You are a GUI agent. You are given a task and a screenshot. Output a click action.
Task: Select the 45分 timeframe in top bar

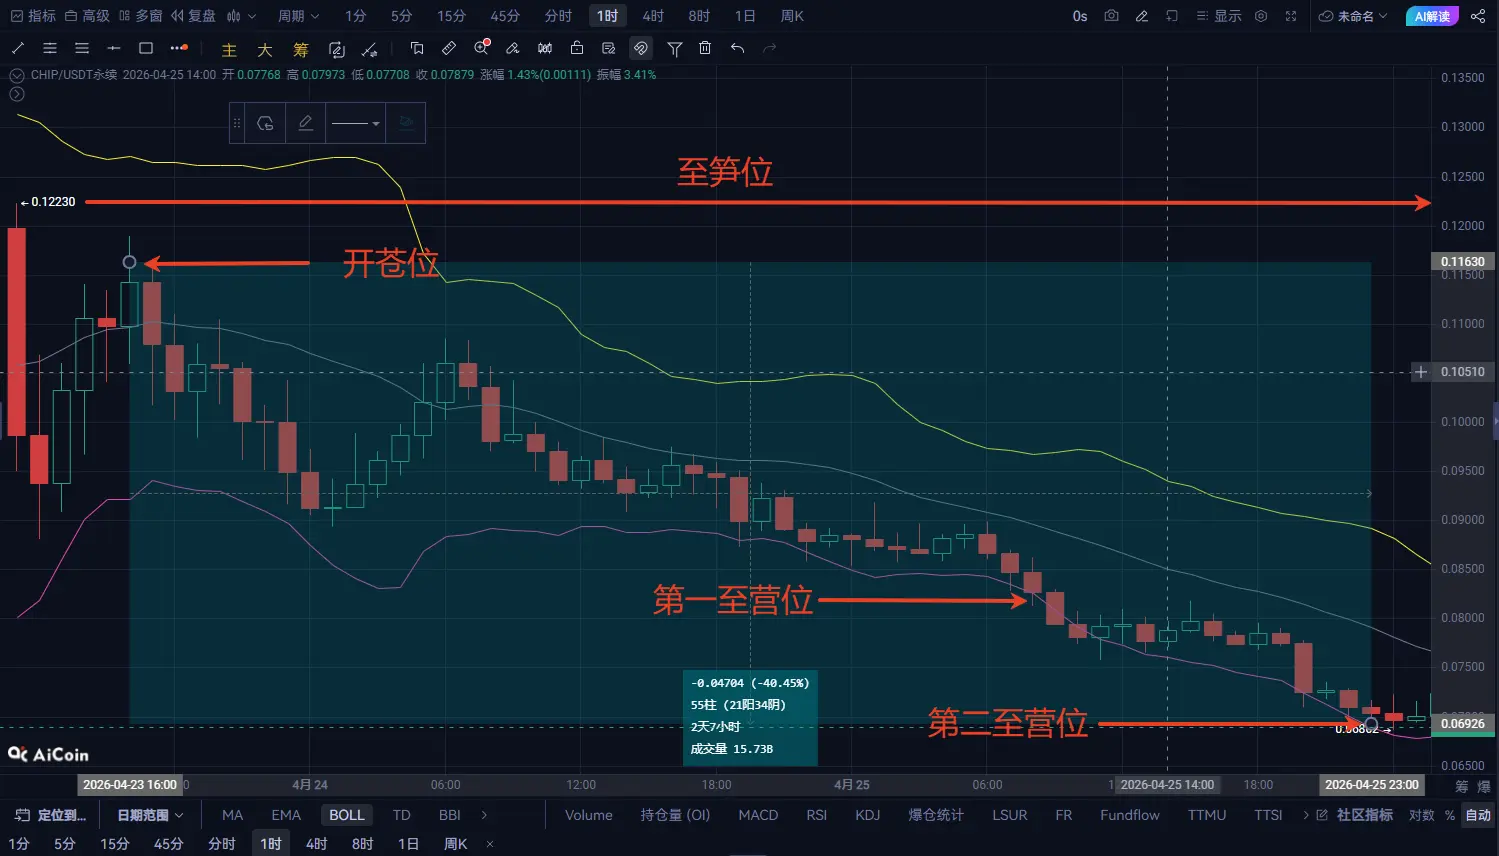505,16
